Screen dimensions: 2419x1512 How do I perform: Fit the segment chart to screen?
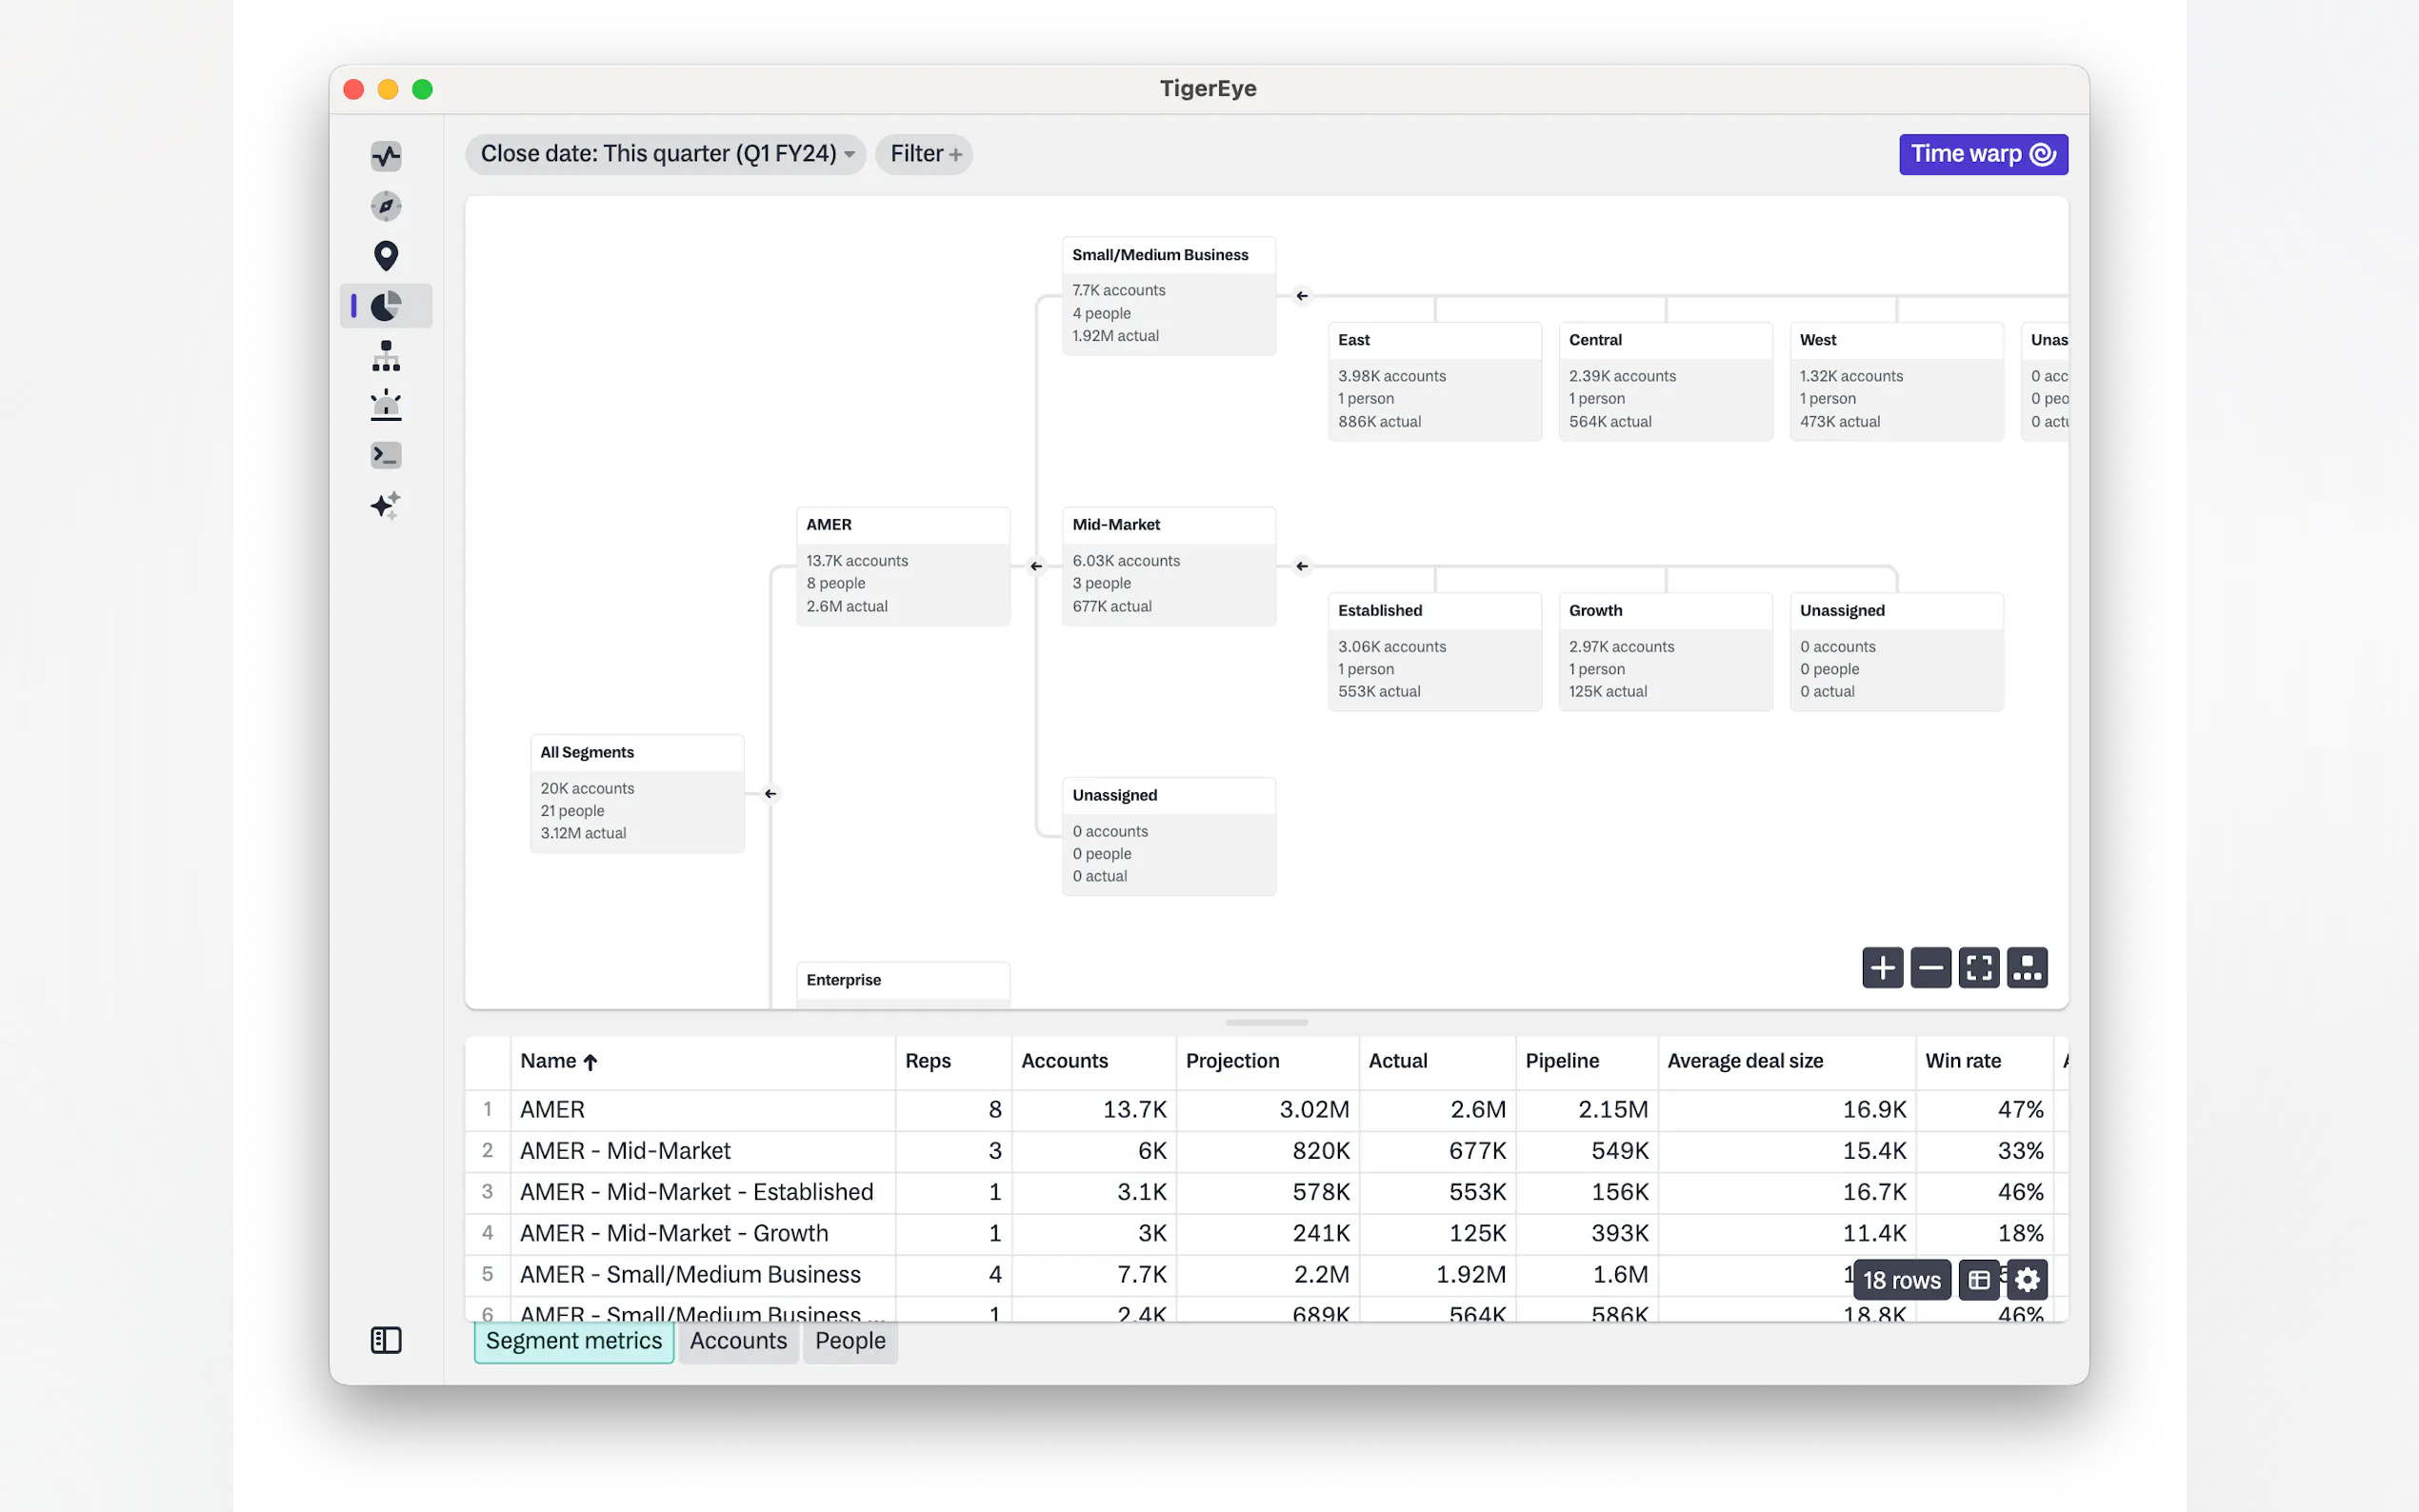coord(1978,967)
